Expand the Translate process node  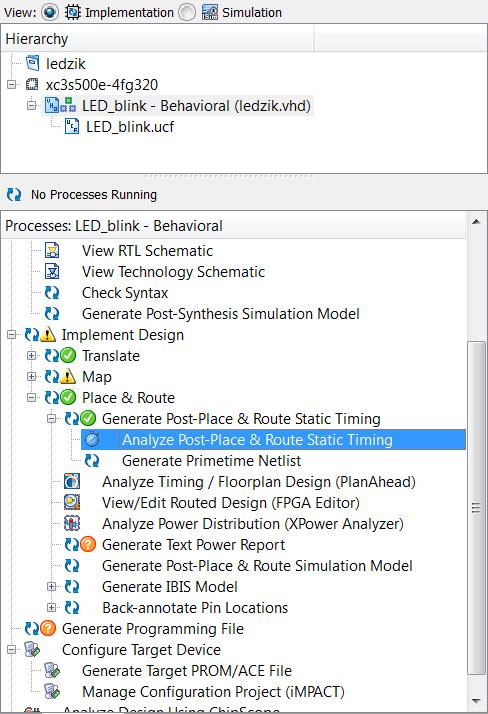[31, 356]
